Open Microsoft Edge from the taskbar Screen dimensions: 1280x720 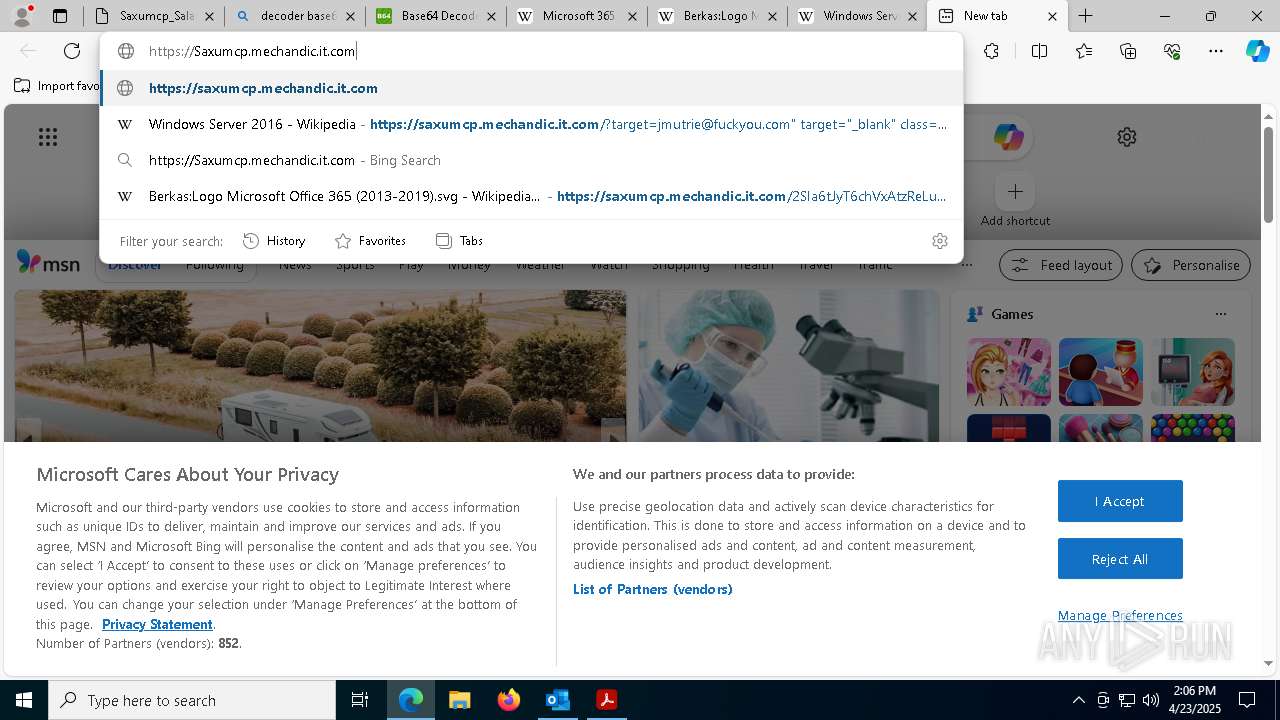(x=411, y=700)
